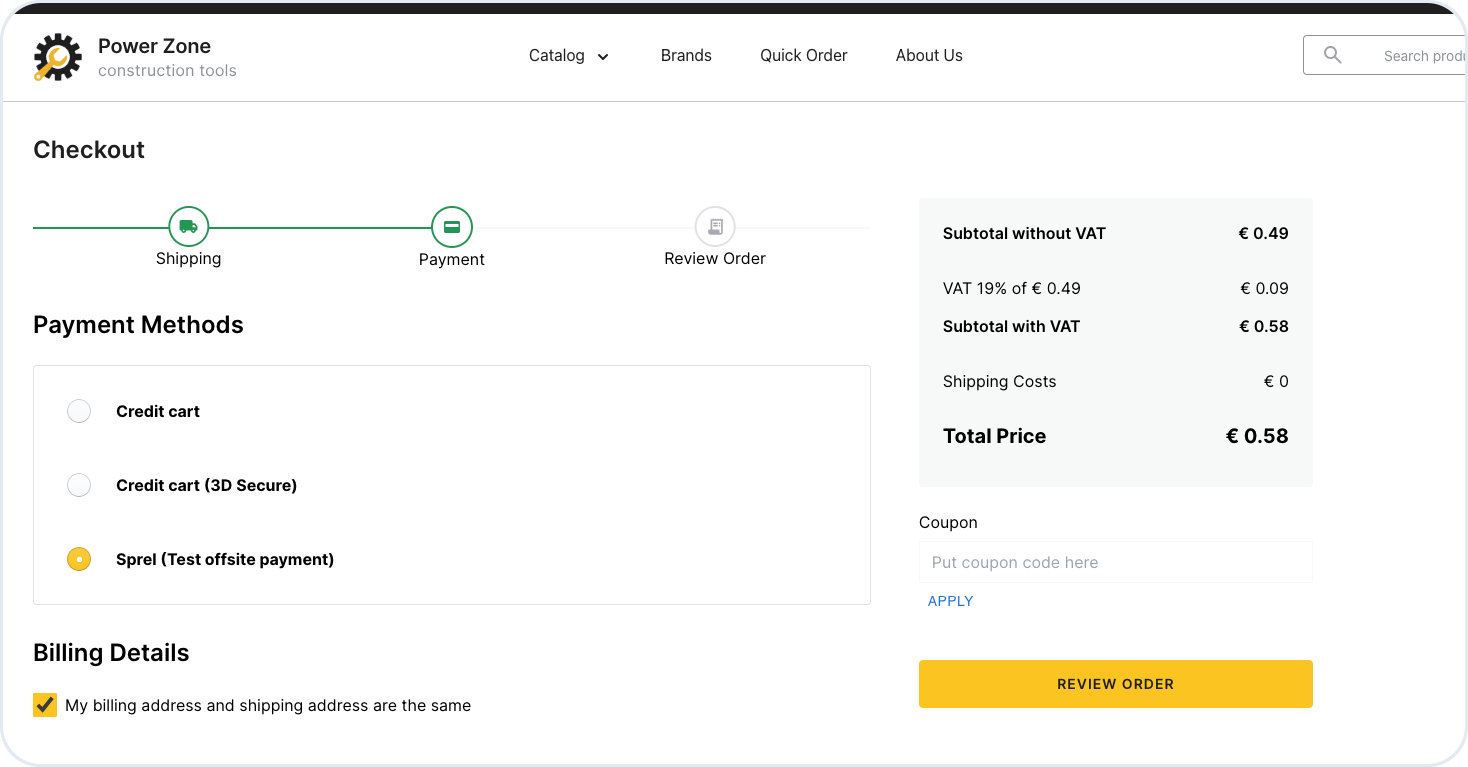Choose Credit cart (3D Secure) radio button
Screen dimensions: 1468x767
point(79,485)
